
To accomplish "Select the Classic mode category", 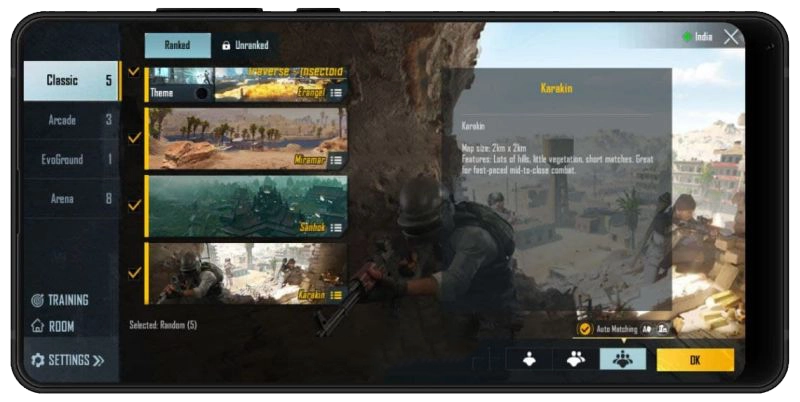I will [71, 81].
